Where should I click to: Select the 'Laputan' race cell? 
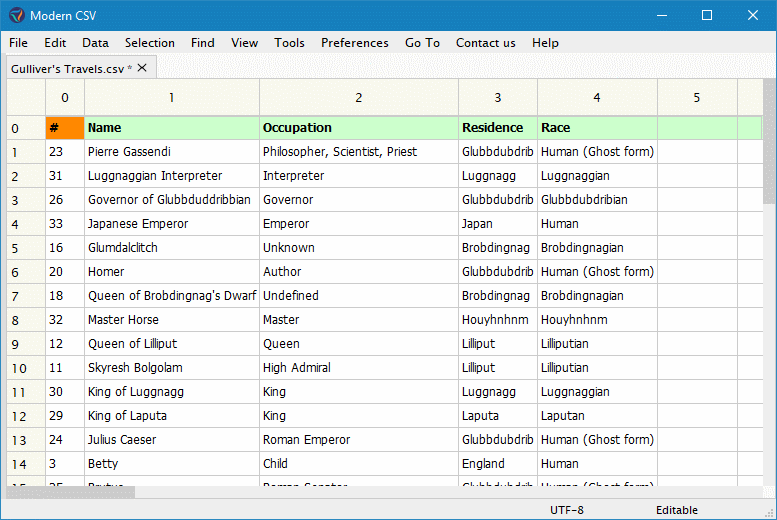[597, 416]
